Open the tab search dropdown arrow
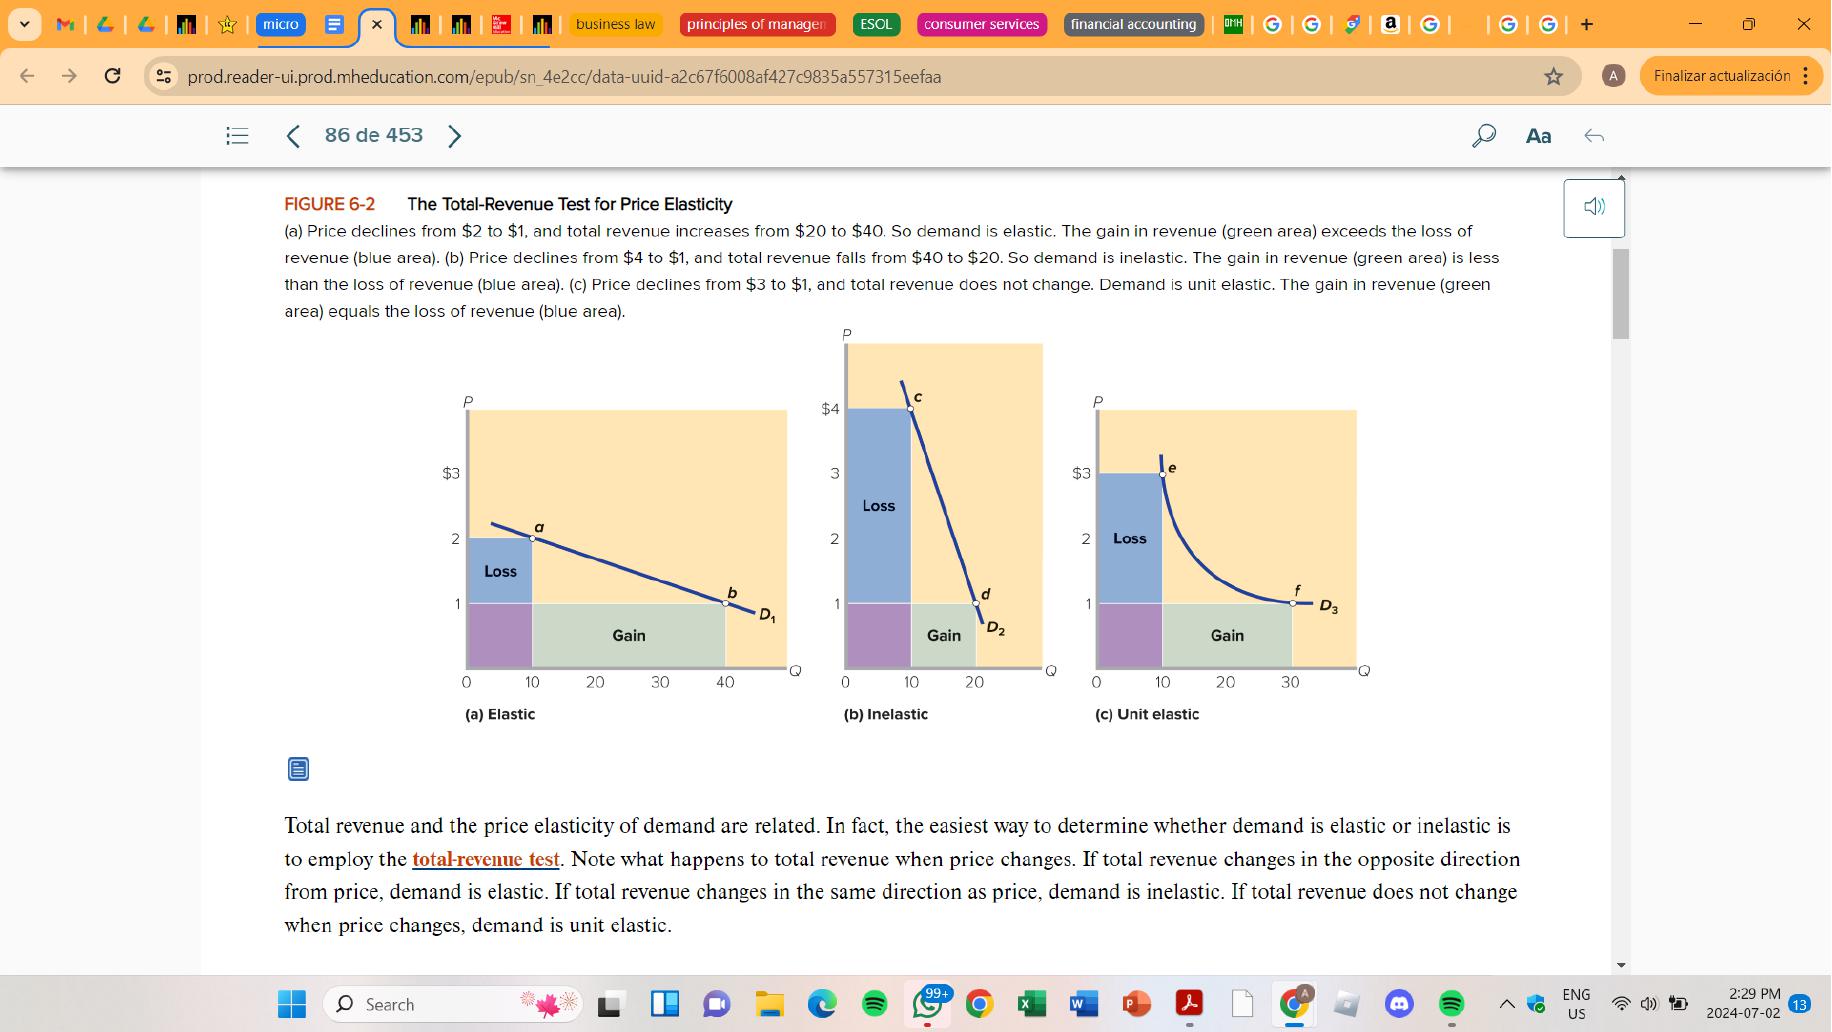The width and height of the screenshot is (1832, 1032). pos(25,24)
